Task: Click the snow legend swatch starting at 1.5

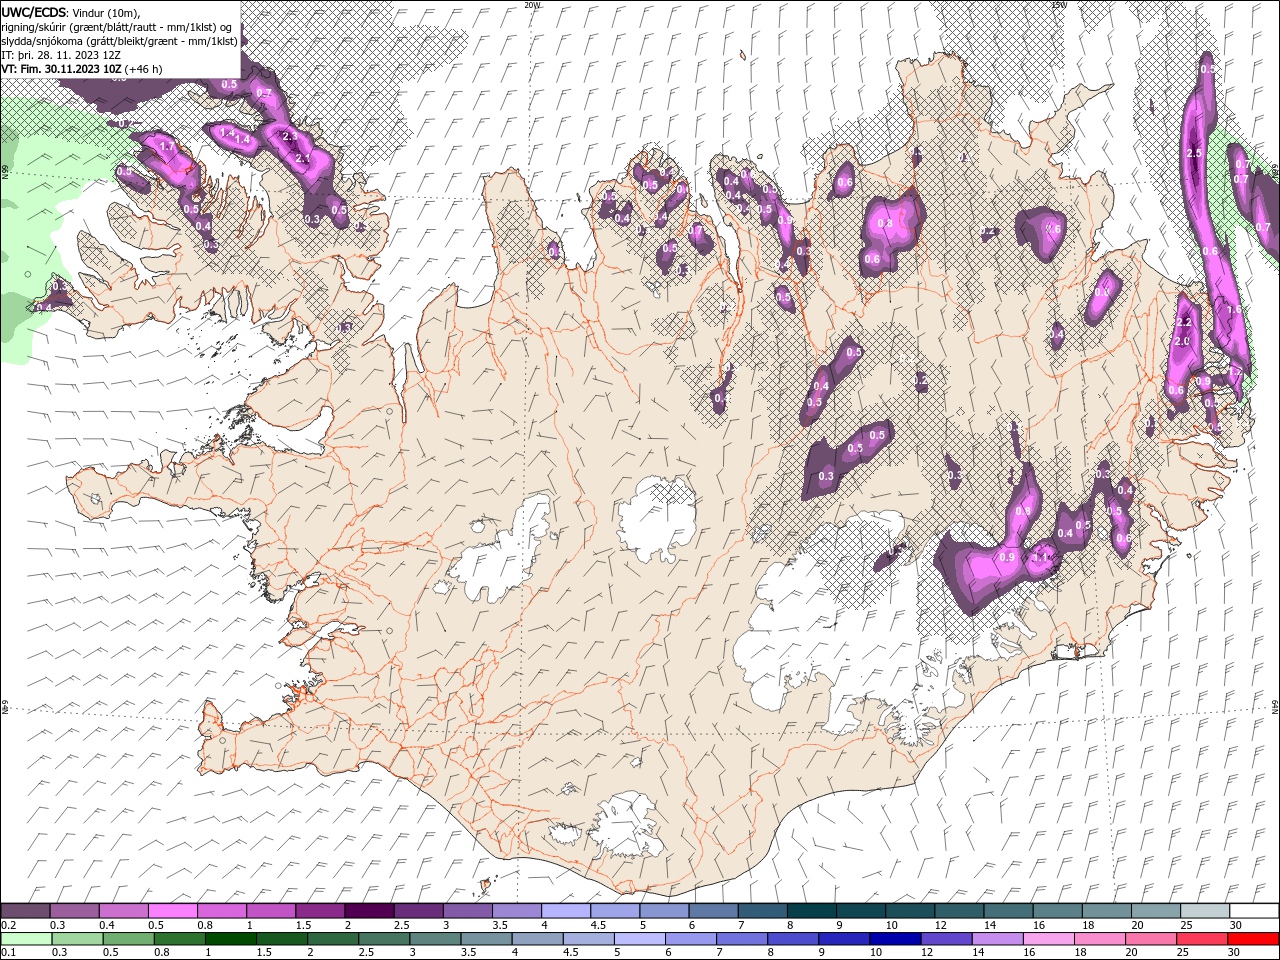Action: coord(319,911)
